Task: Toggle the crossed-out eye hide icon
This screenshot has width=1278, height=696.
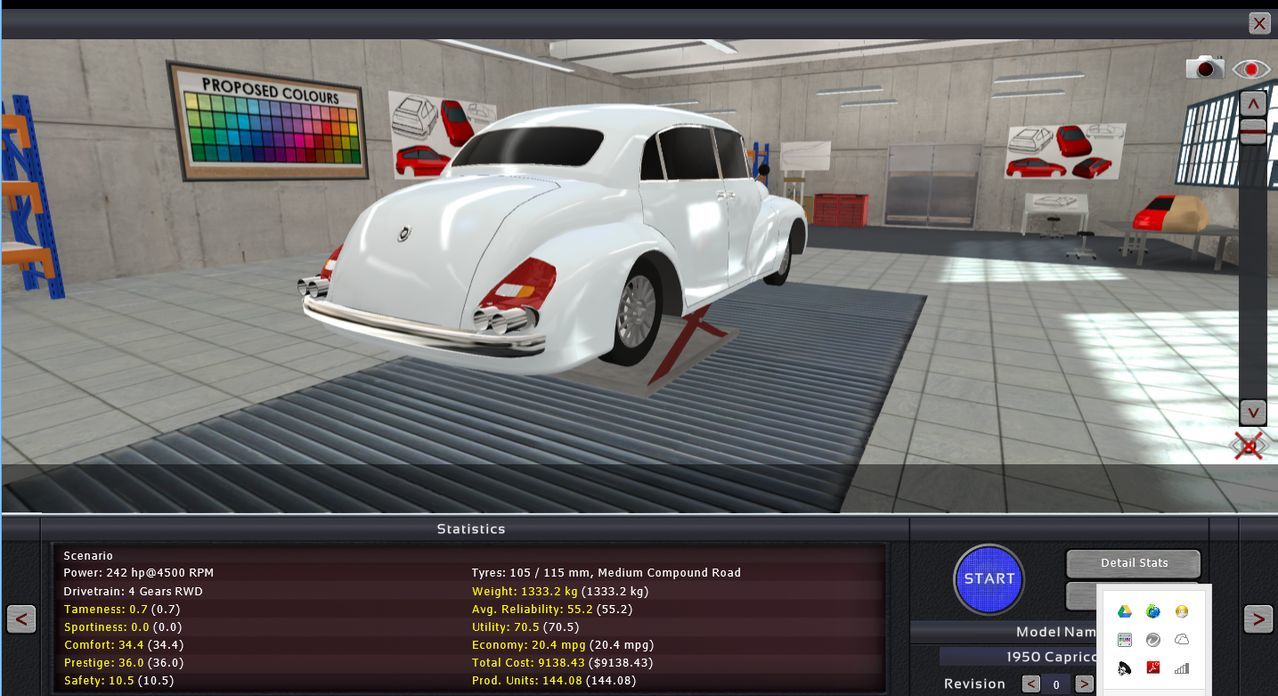Action: (x=1248, y=445)
